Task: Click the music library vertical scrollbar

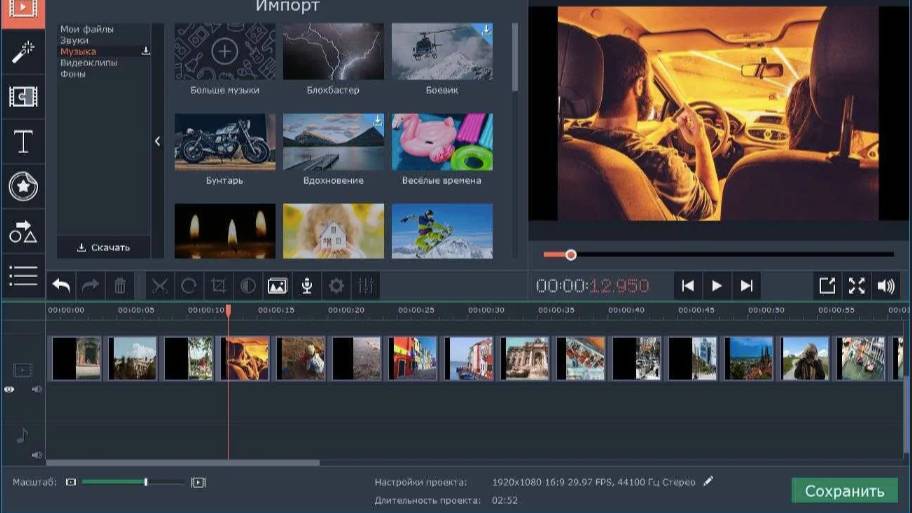Action: [x=515, y=58]
